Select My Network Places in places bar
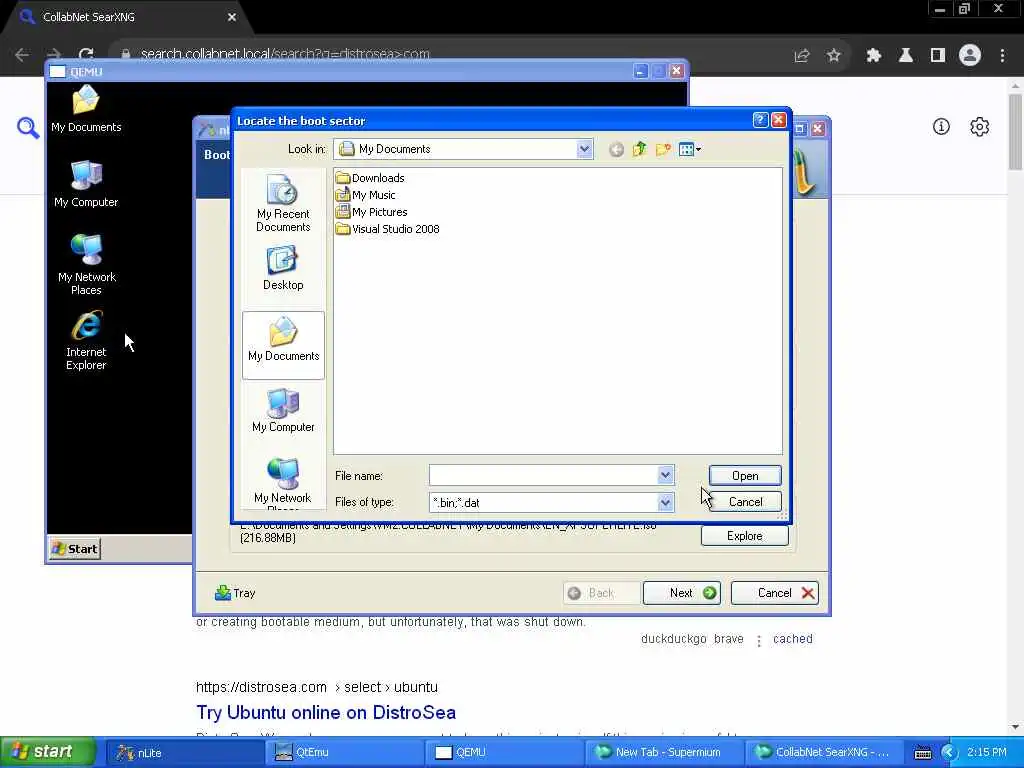The image size is (1024, 768). [x=283, y=483]
